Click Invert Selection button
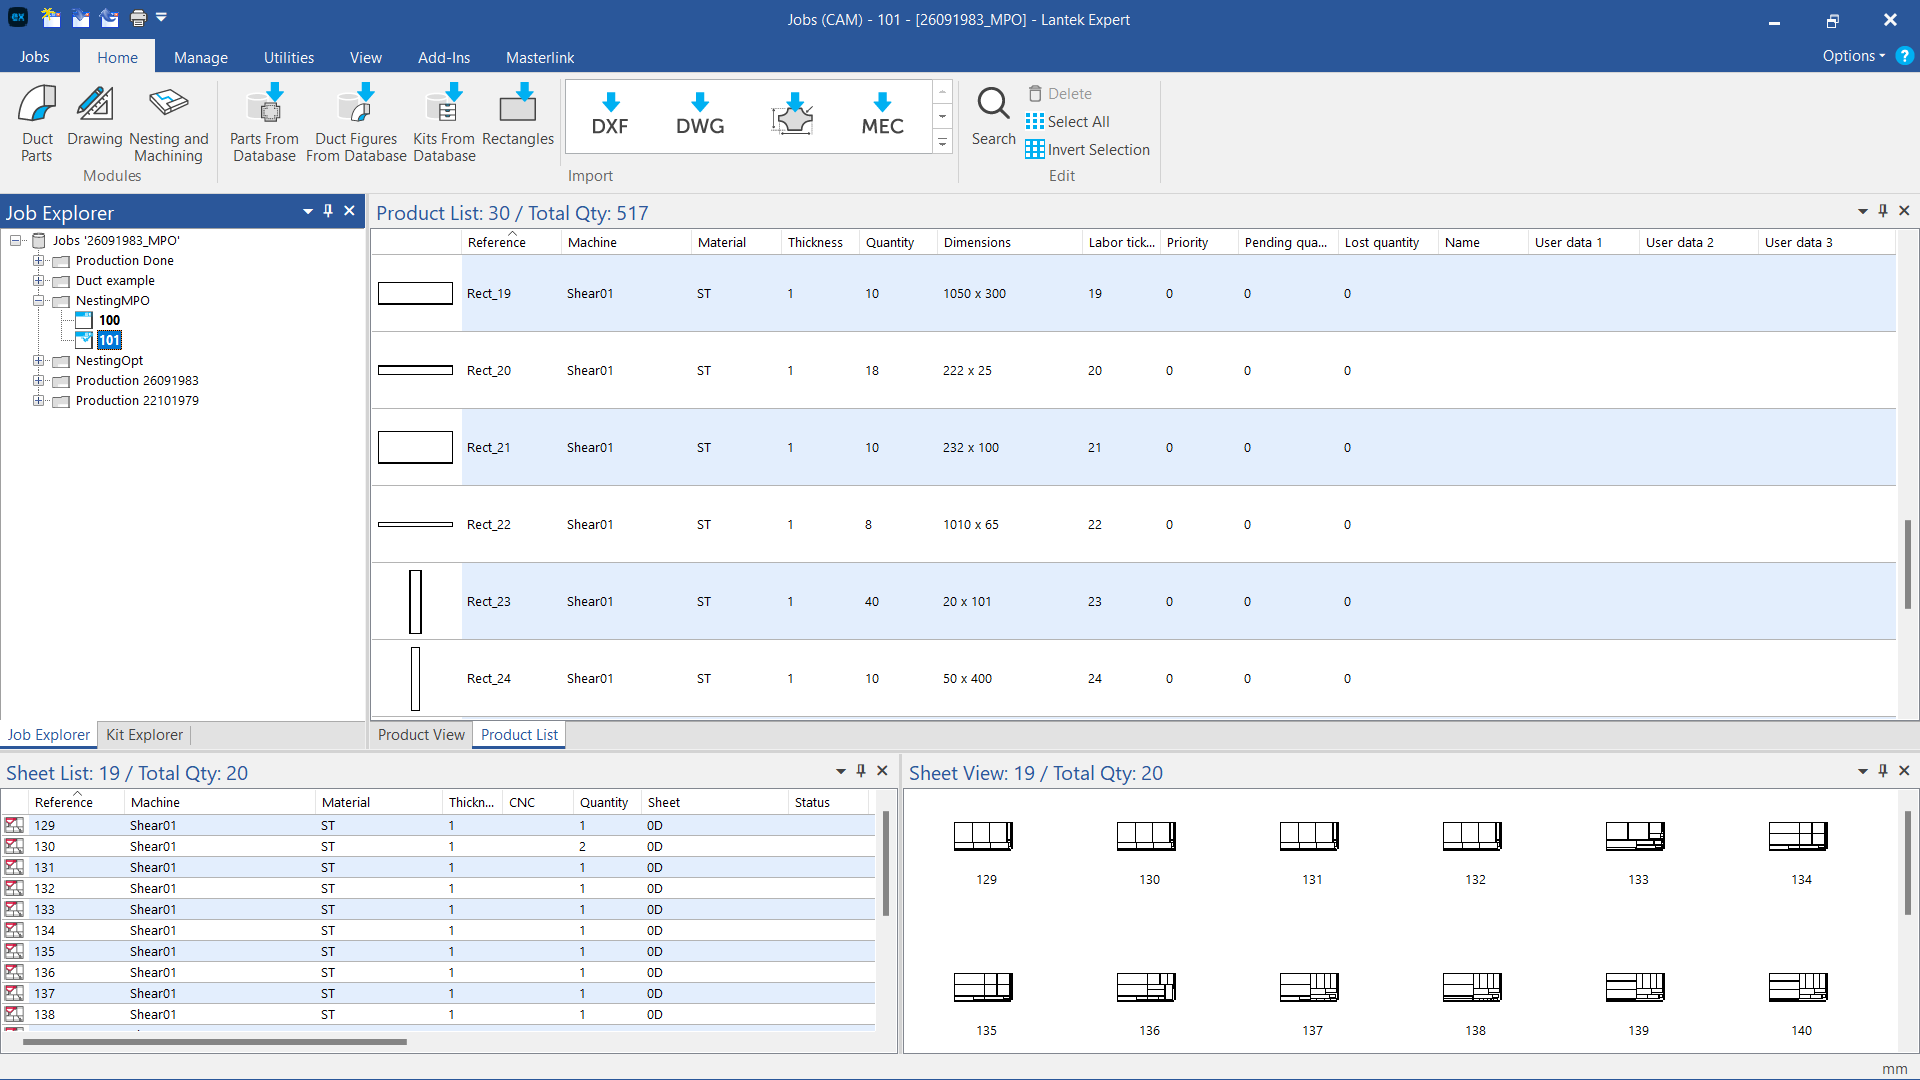1920x1080 pixels. 1087,150
